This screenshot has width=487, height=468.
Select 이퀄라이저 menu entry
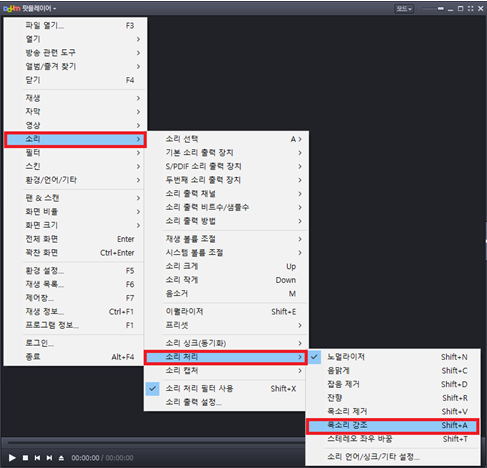tap(225, 311)
